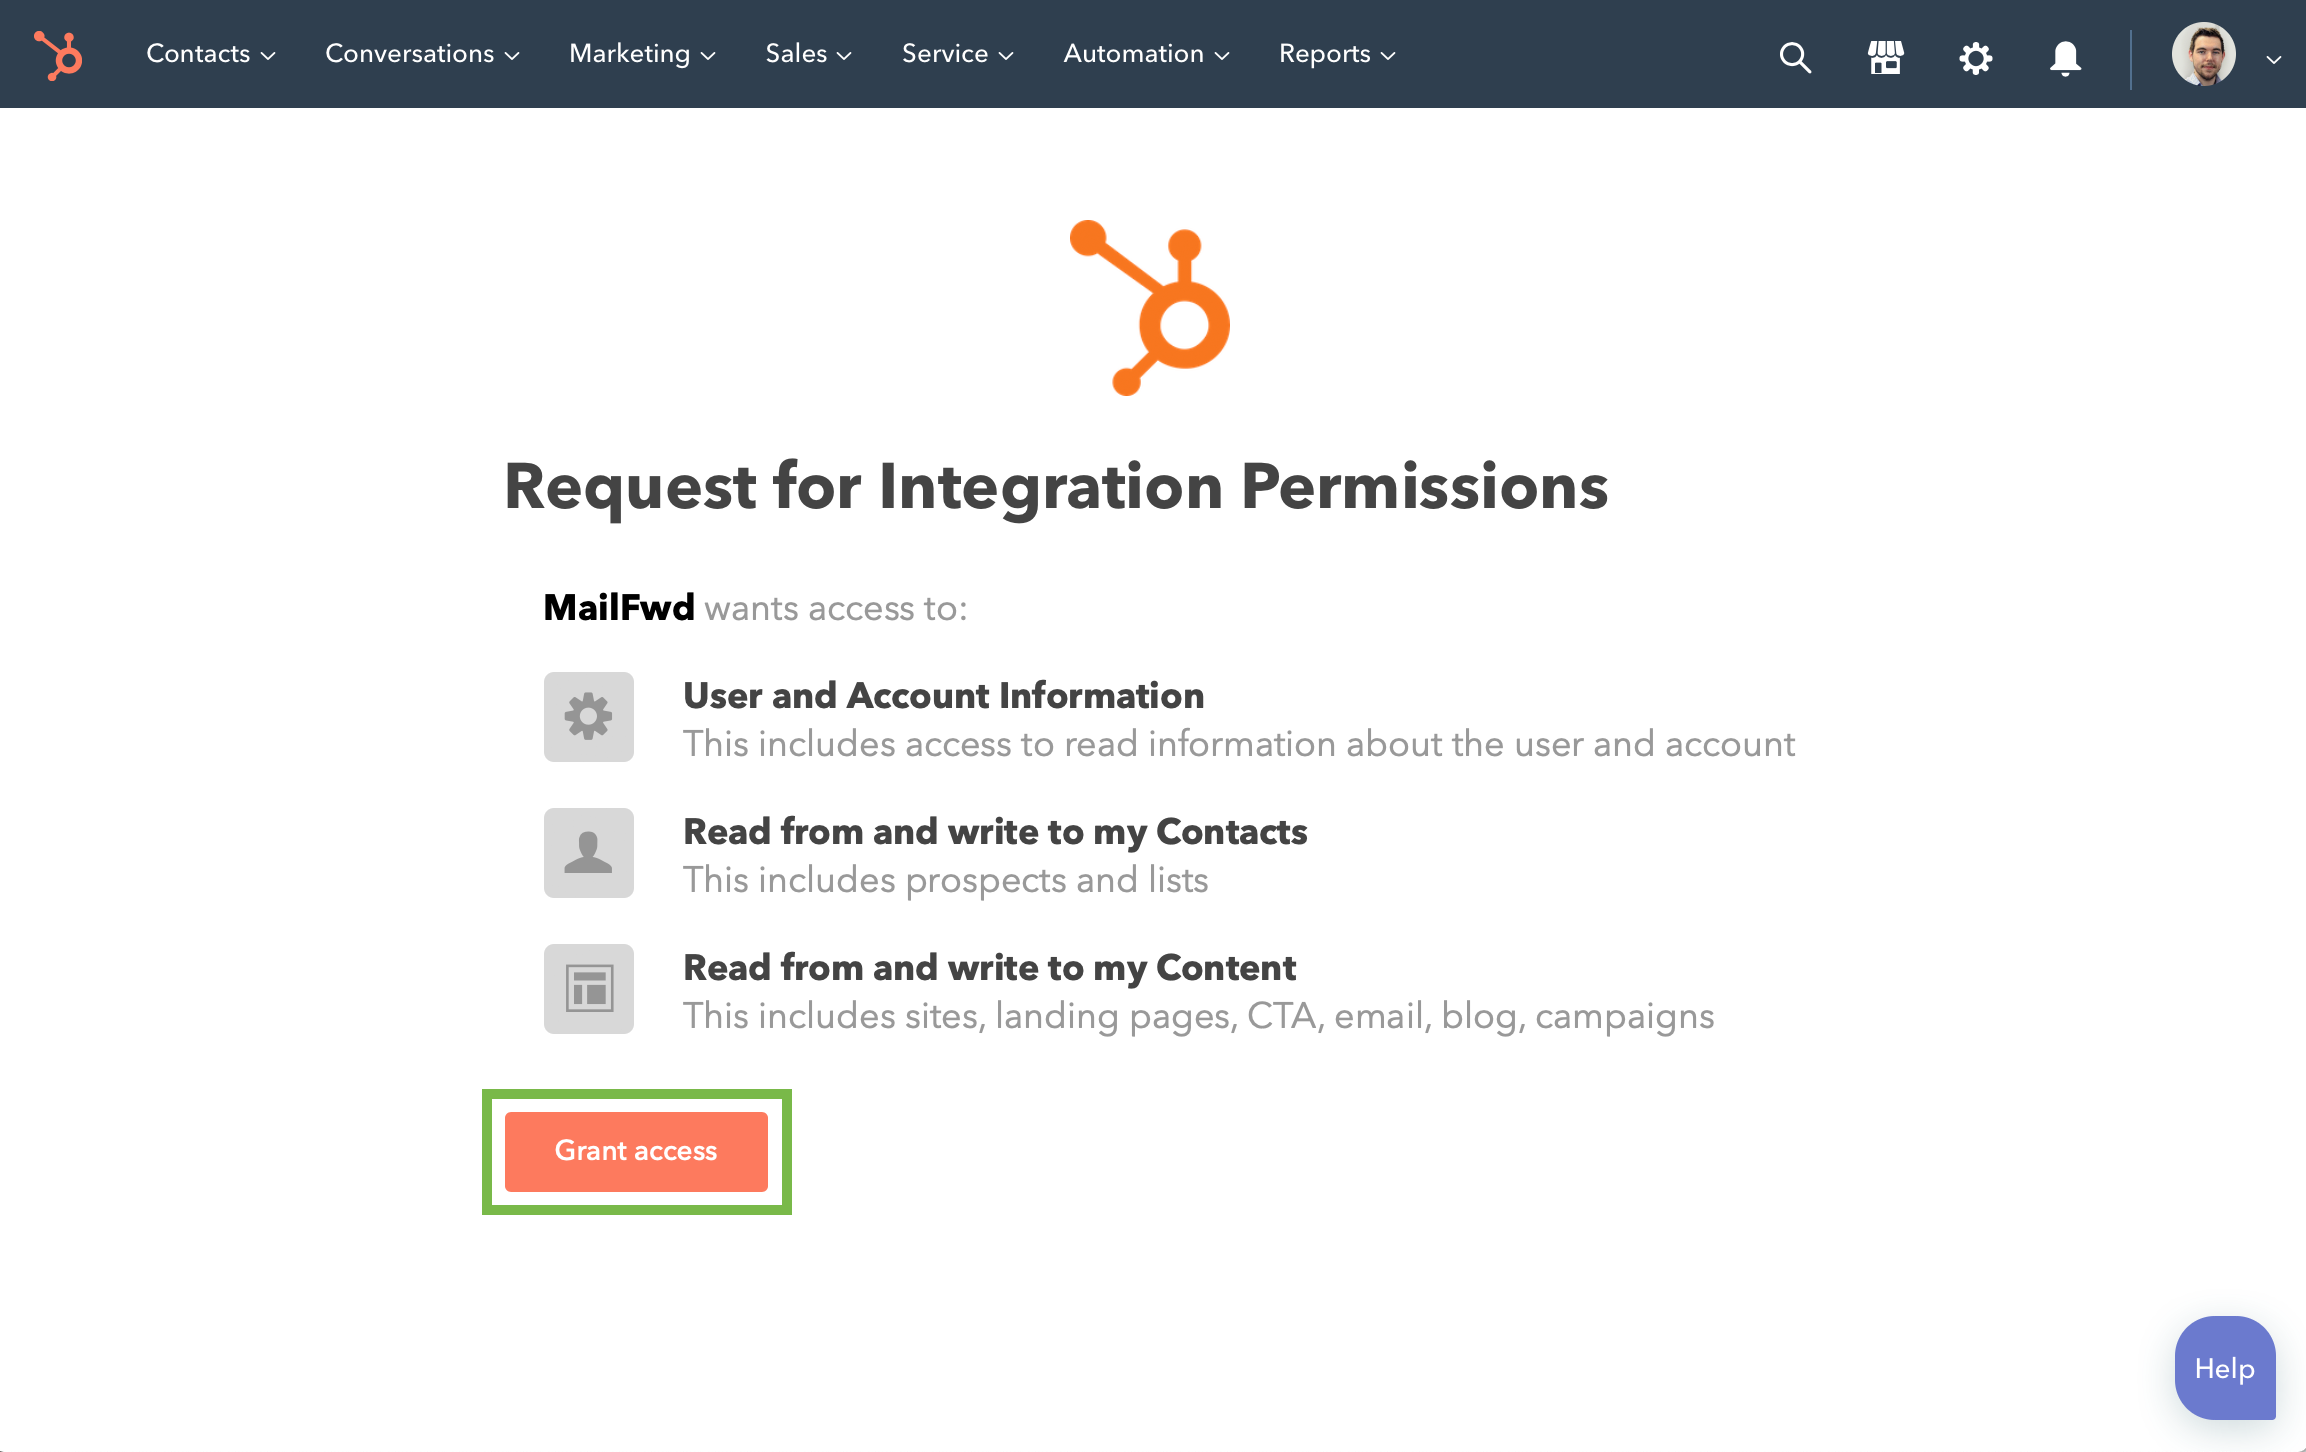This screenshot has width=2306, height=1452.
Task: Open the Conversations menu
Action: [x=422, y=54]
